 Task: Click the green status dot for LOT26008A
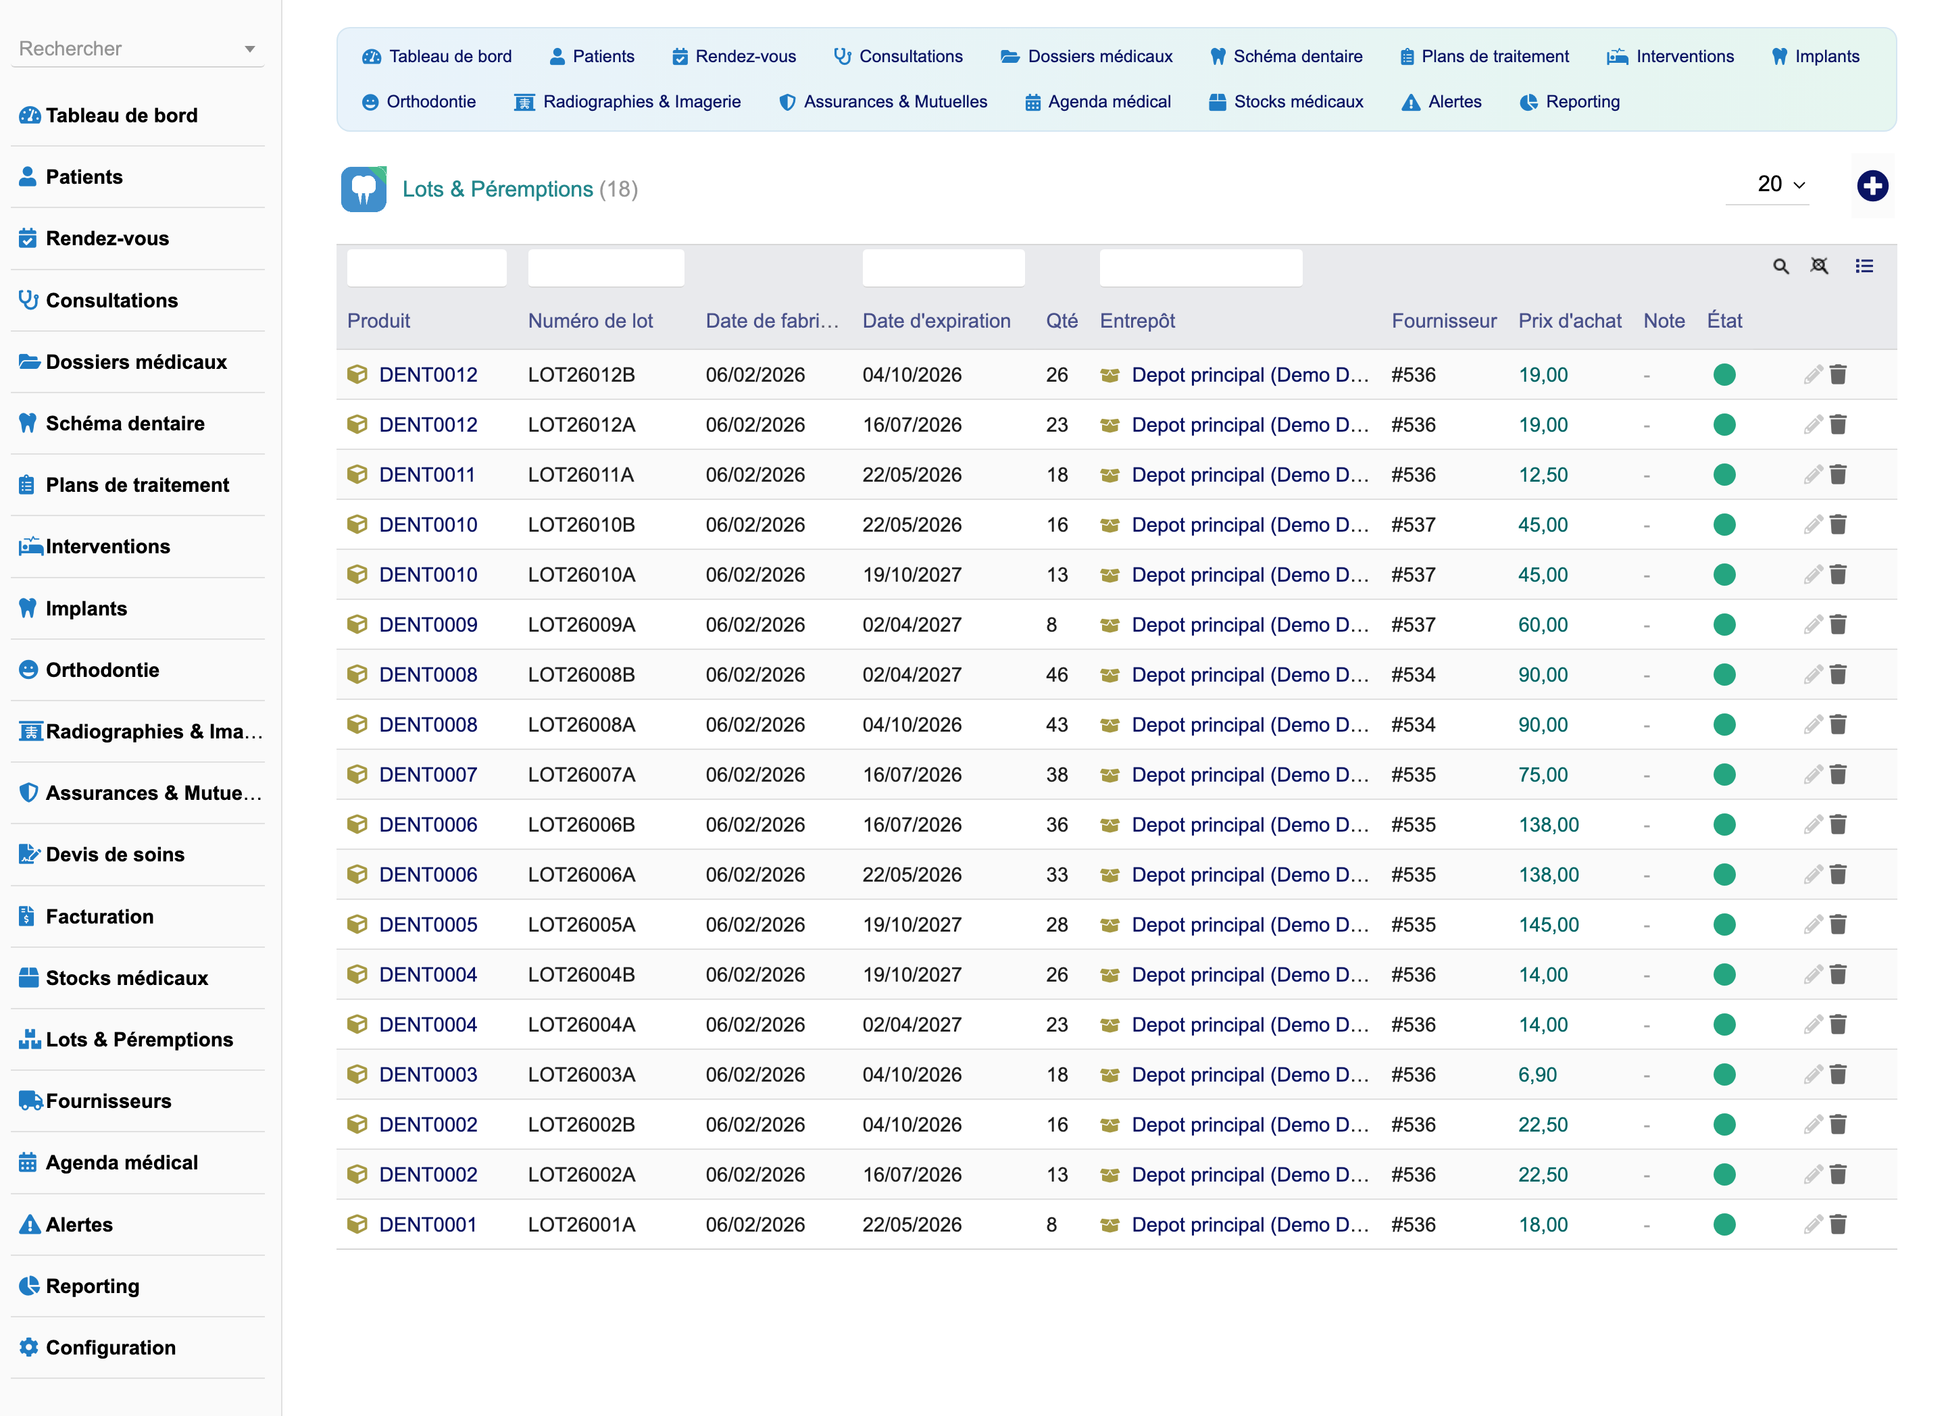pos(1724,725)
